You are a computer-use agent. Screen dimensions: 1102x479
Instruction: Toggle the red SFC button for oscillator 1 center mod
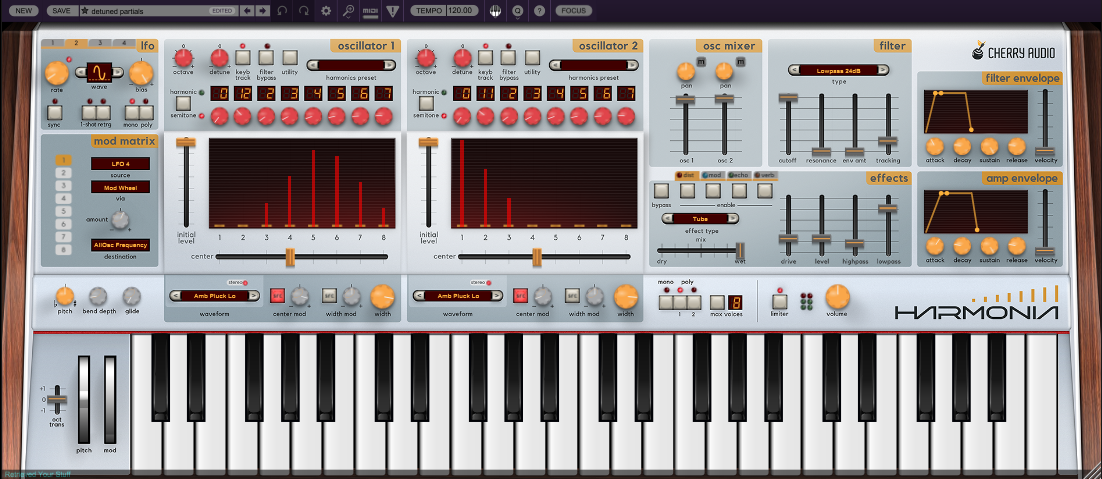point(278,296)
